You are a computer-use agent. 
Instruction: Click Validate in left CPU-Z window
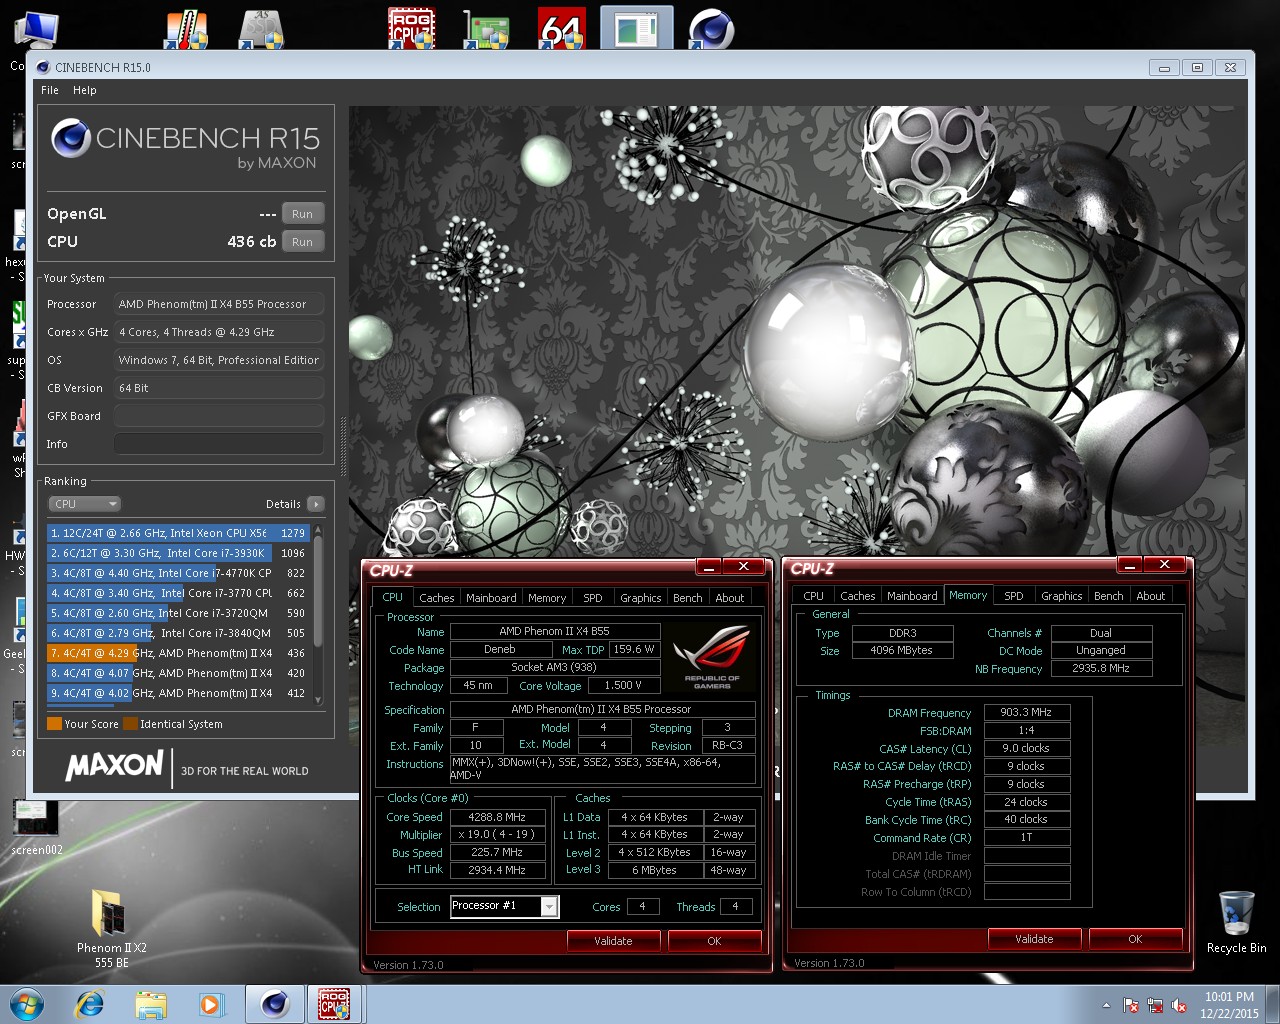click(x=613, y=941)
